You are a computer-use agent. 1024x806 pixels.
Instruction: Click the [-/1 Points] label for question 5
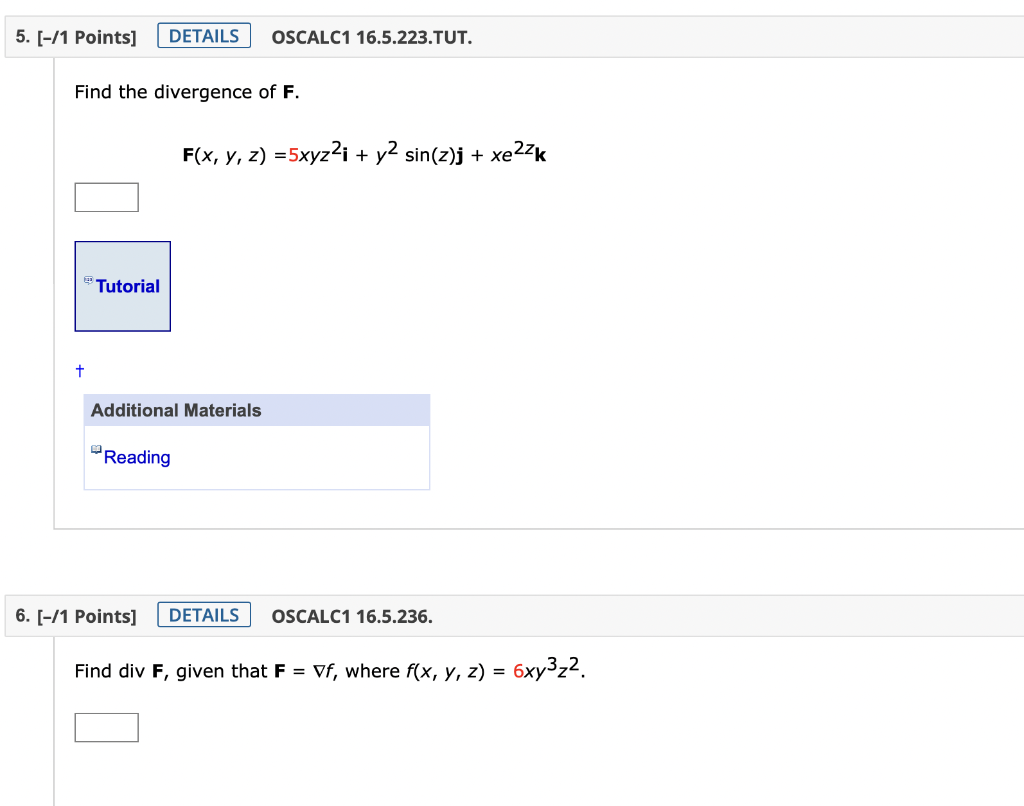point(91,36)
